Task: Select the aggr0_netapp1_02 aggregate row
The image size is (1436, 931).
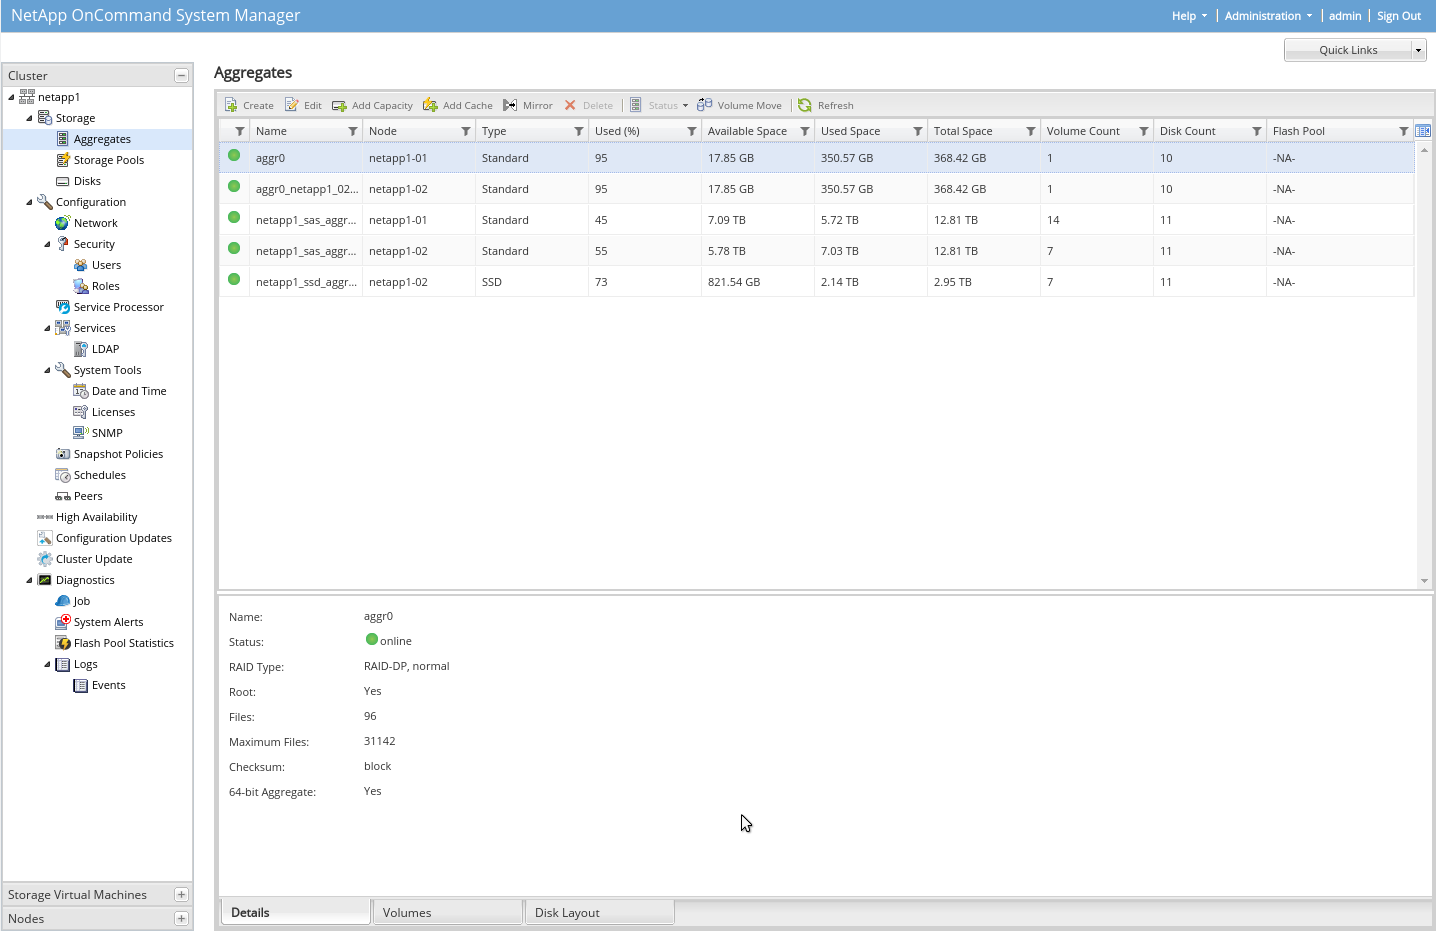Action: coord(816,189)
